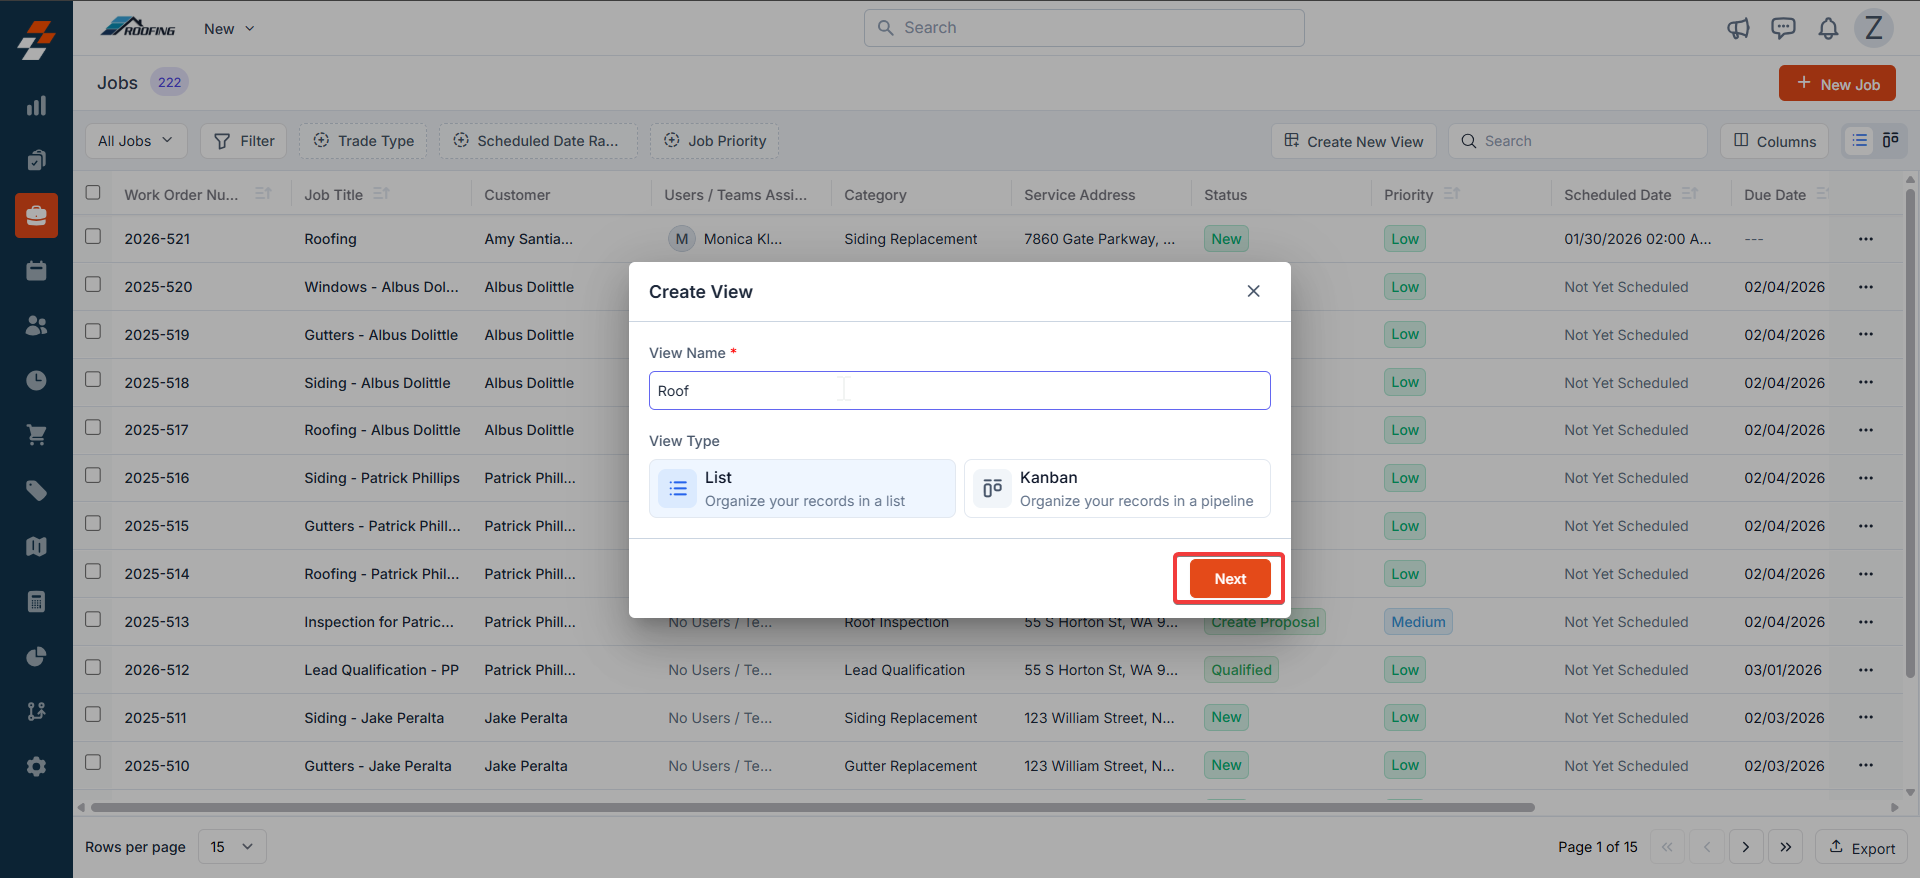Click the app logo in the sidebar
1920x878 pixels.
click(36, 40)
